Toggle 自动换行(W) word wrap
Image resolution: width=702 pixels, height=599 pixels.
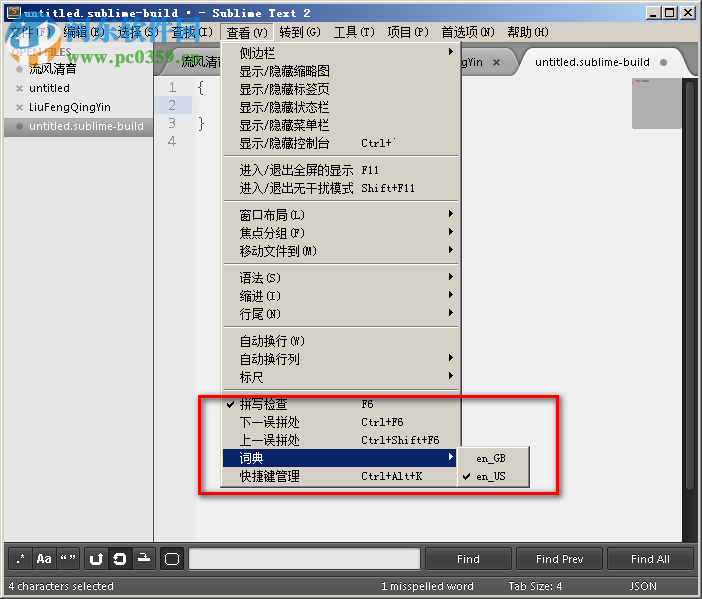point(340,341)
